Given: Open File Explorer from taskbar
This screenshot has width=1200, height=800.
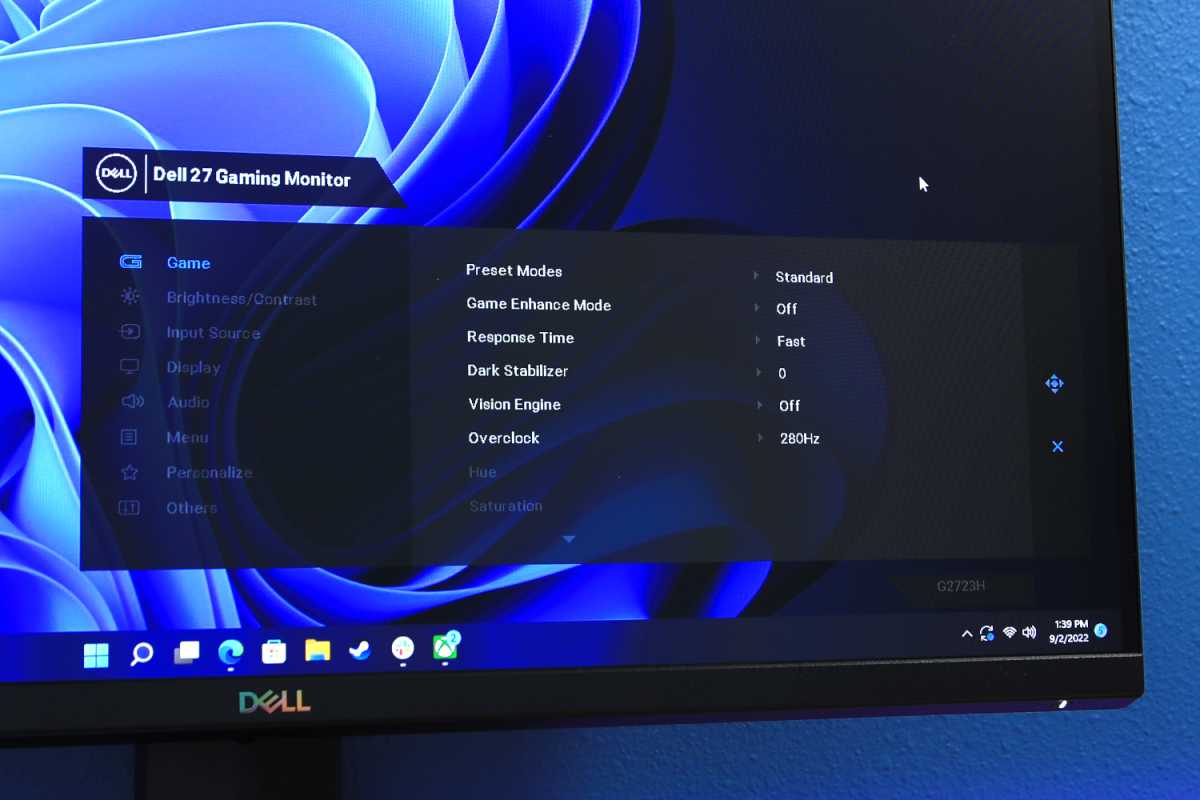Looking at the screenshot, I should [x=318, y=650].
